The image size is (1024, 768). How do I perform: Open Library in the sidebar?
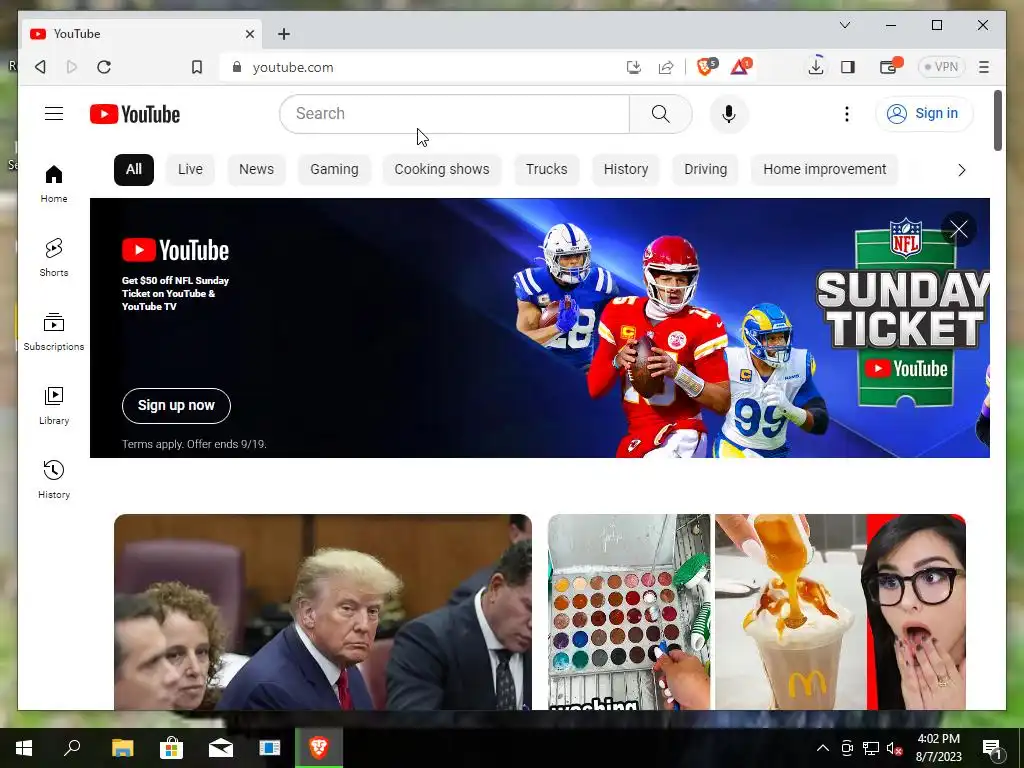[x=54, y=406]
